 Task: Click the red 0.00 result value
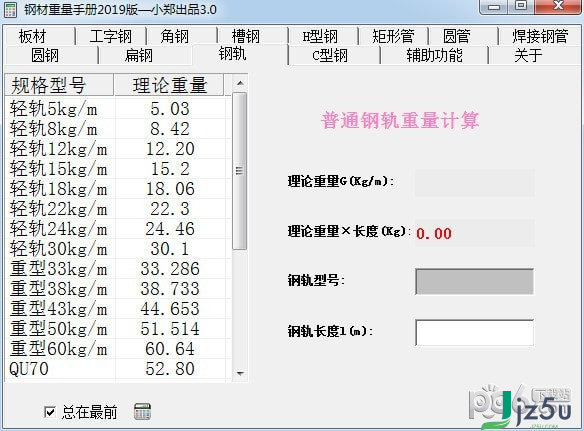click(434, 234)
